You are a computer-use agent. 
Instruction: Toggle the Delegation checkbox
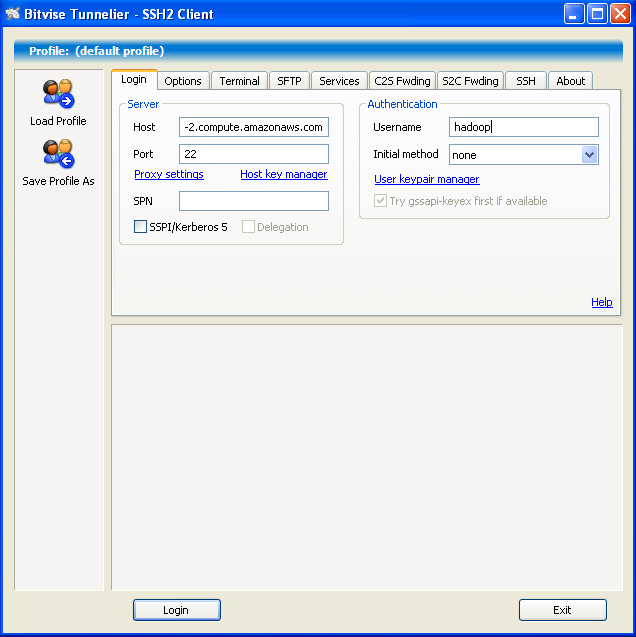pyautogui.click(x=248, y=227)
